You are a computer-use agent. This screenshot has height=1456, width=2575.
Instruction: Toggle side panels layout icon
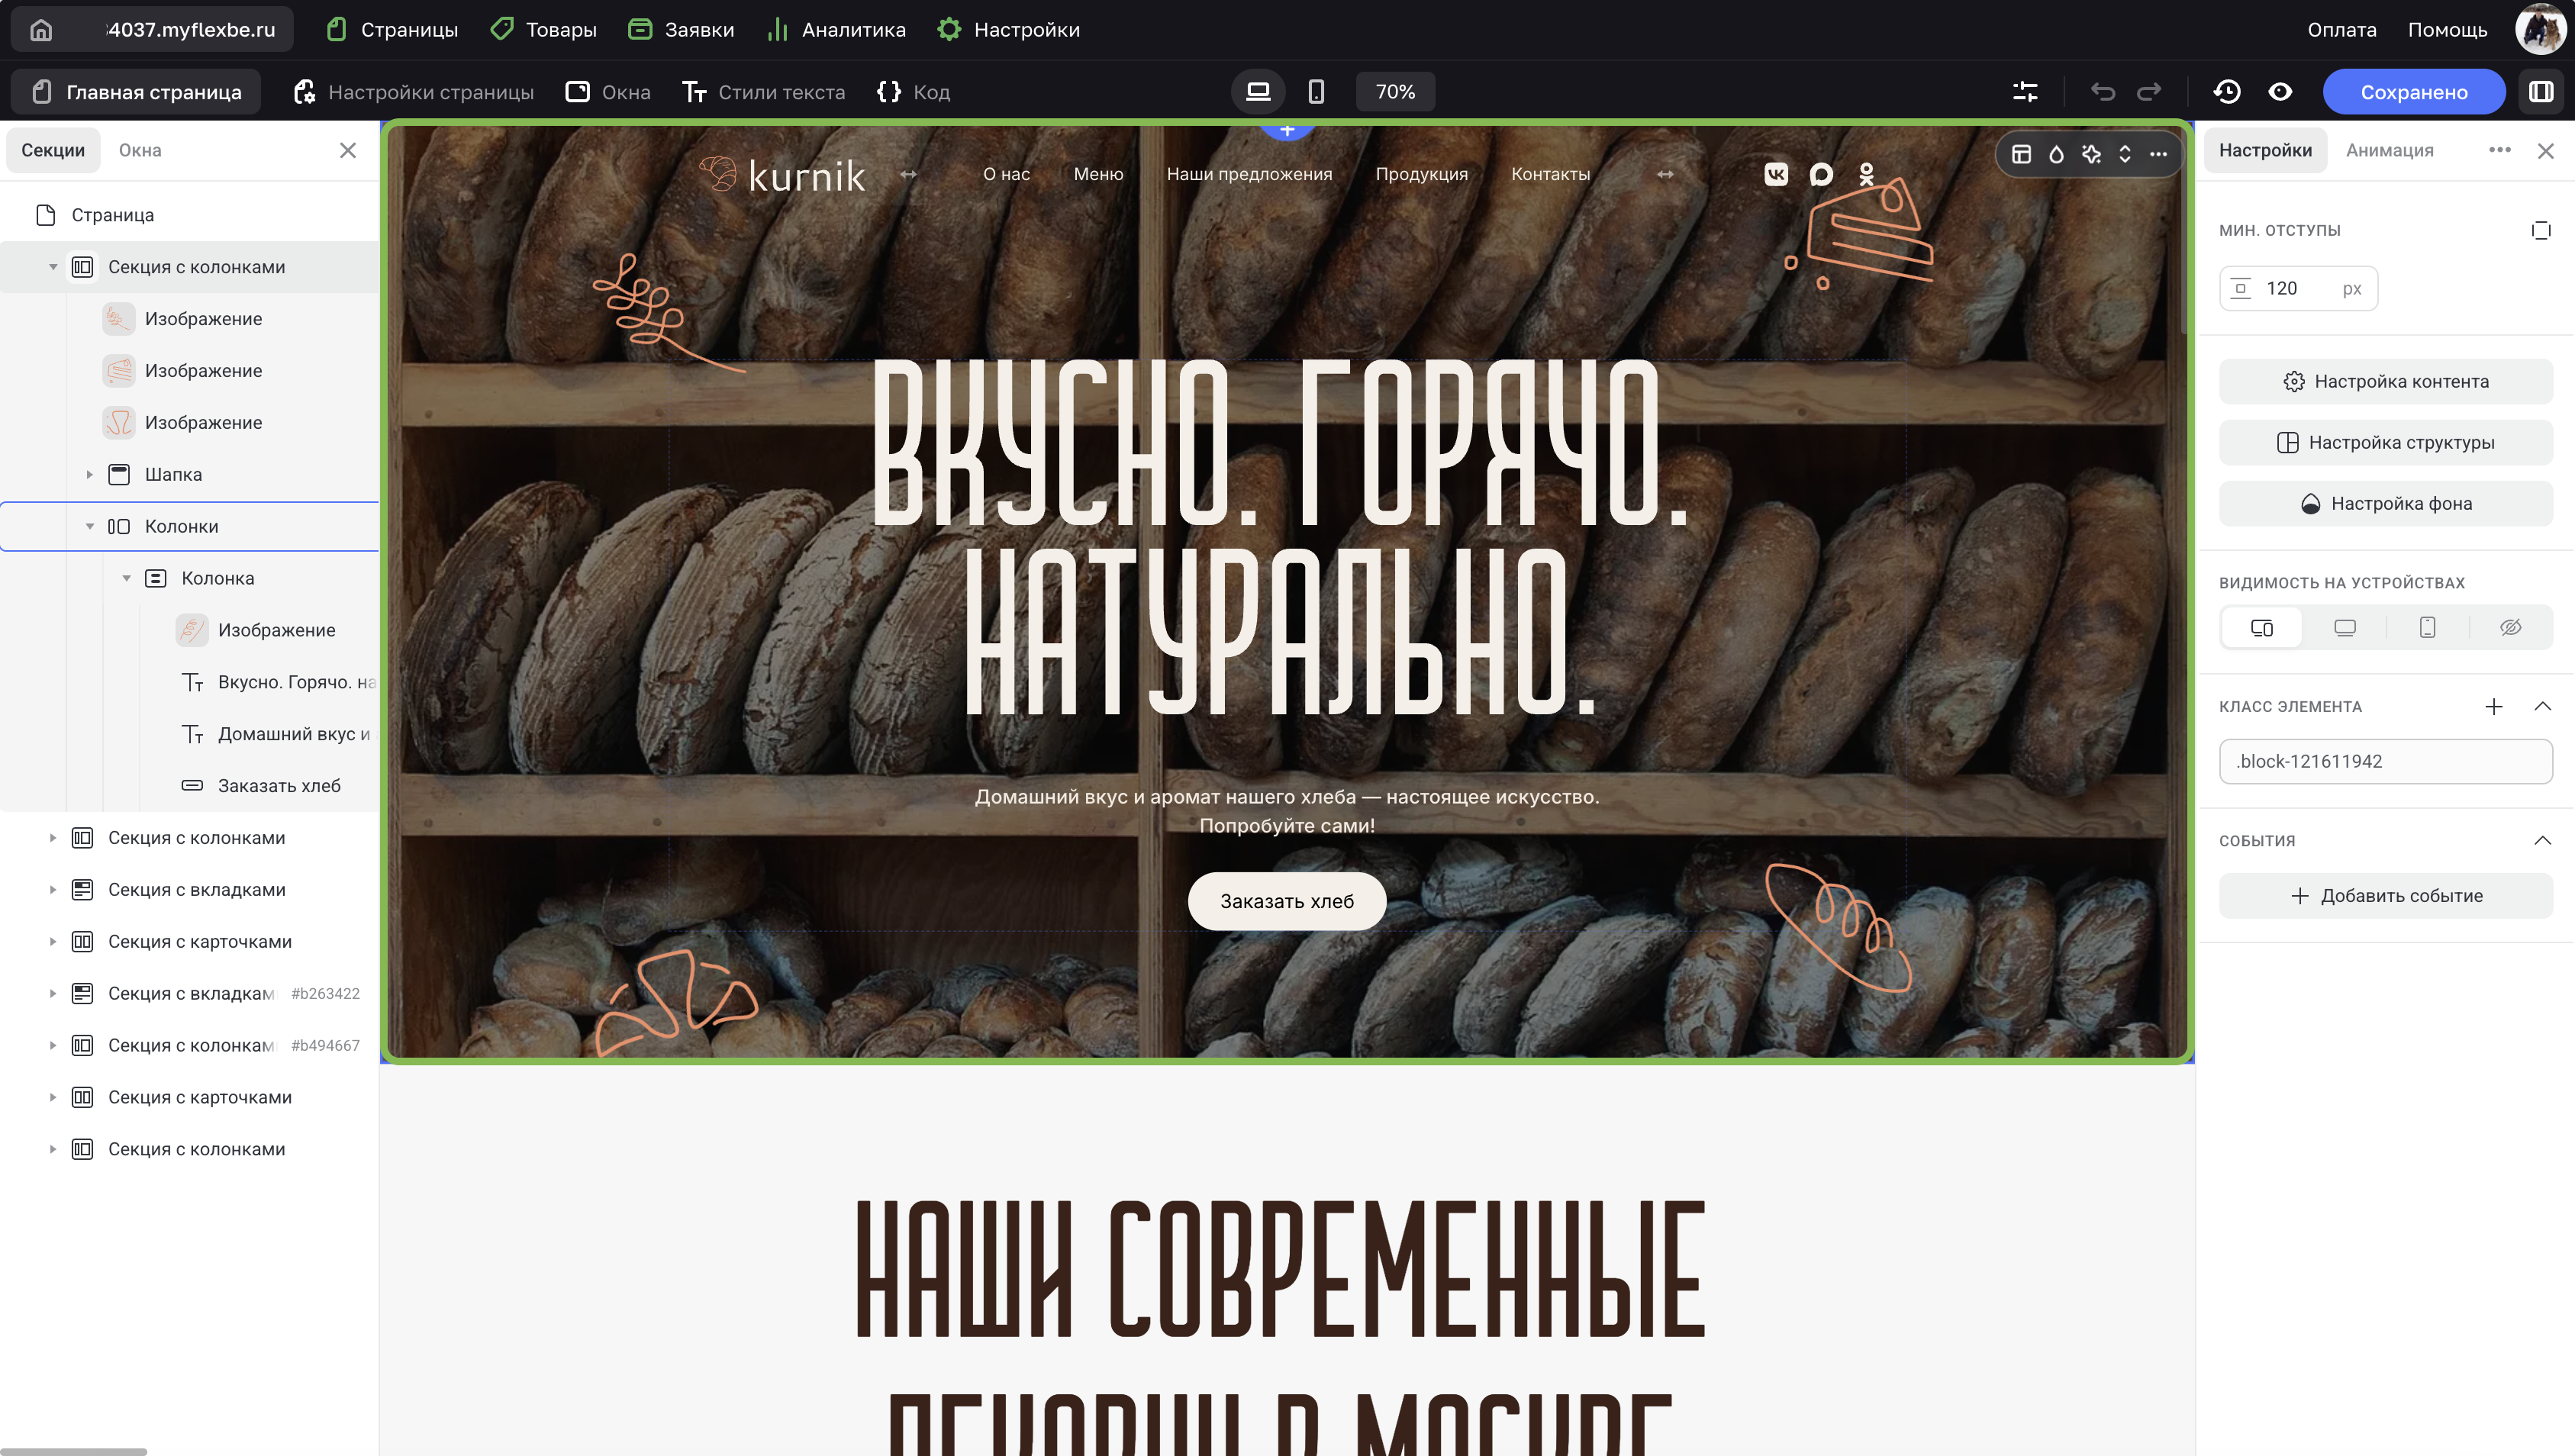tap(2541, 92)
